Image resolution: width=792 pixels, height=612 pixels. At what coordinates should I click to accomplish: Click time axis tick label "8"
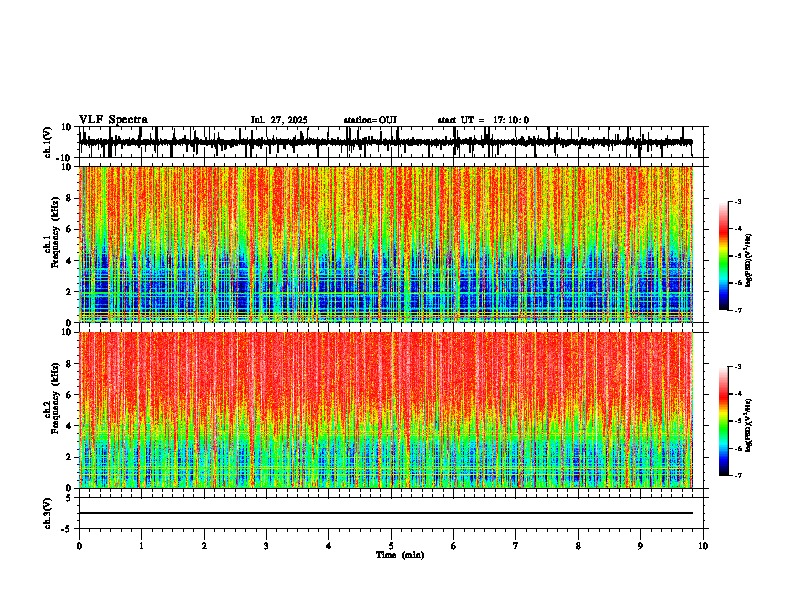pos(578,546)
